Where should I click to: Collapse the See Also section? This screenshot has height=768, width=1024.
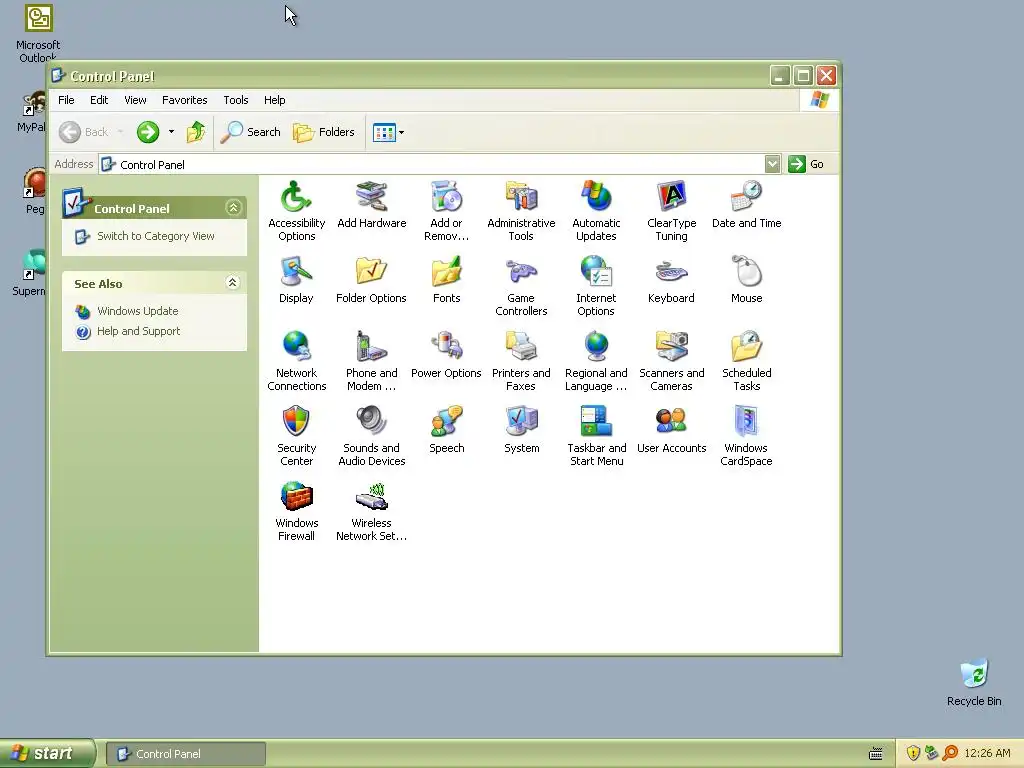coord(232,282)
